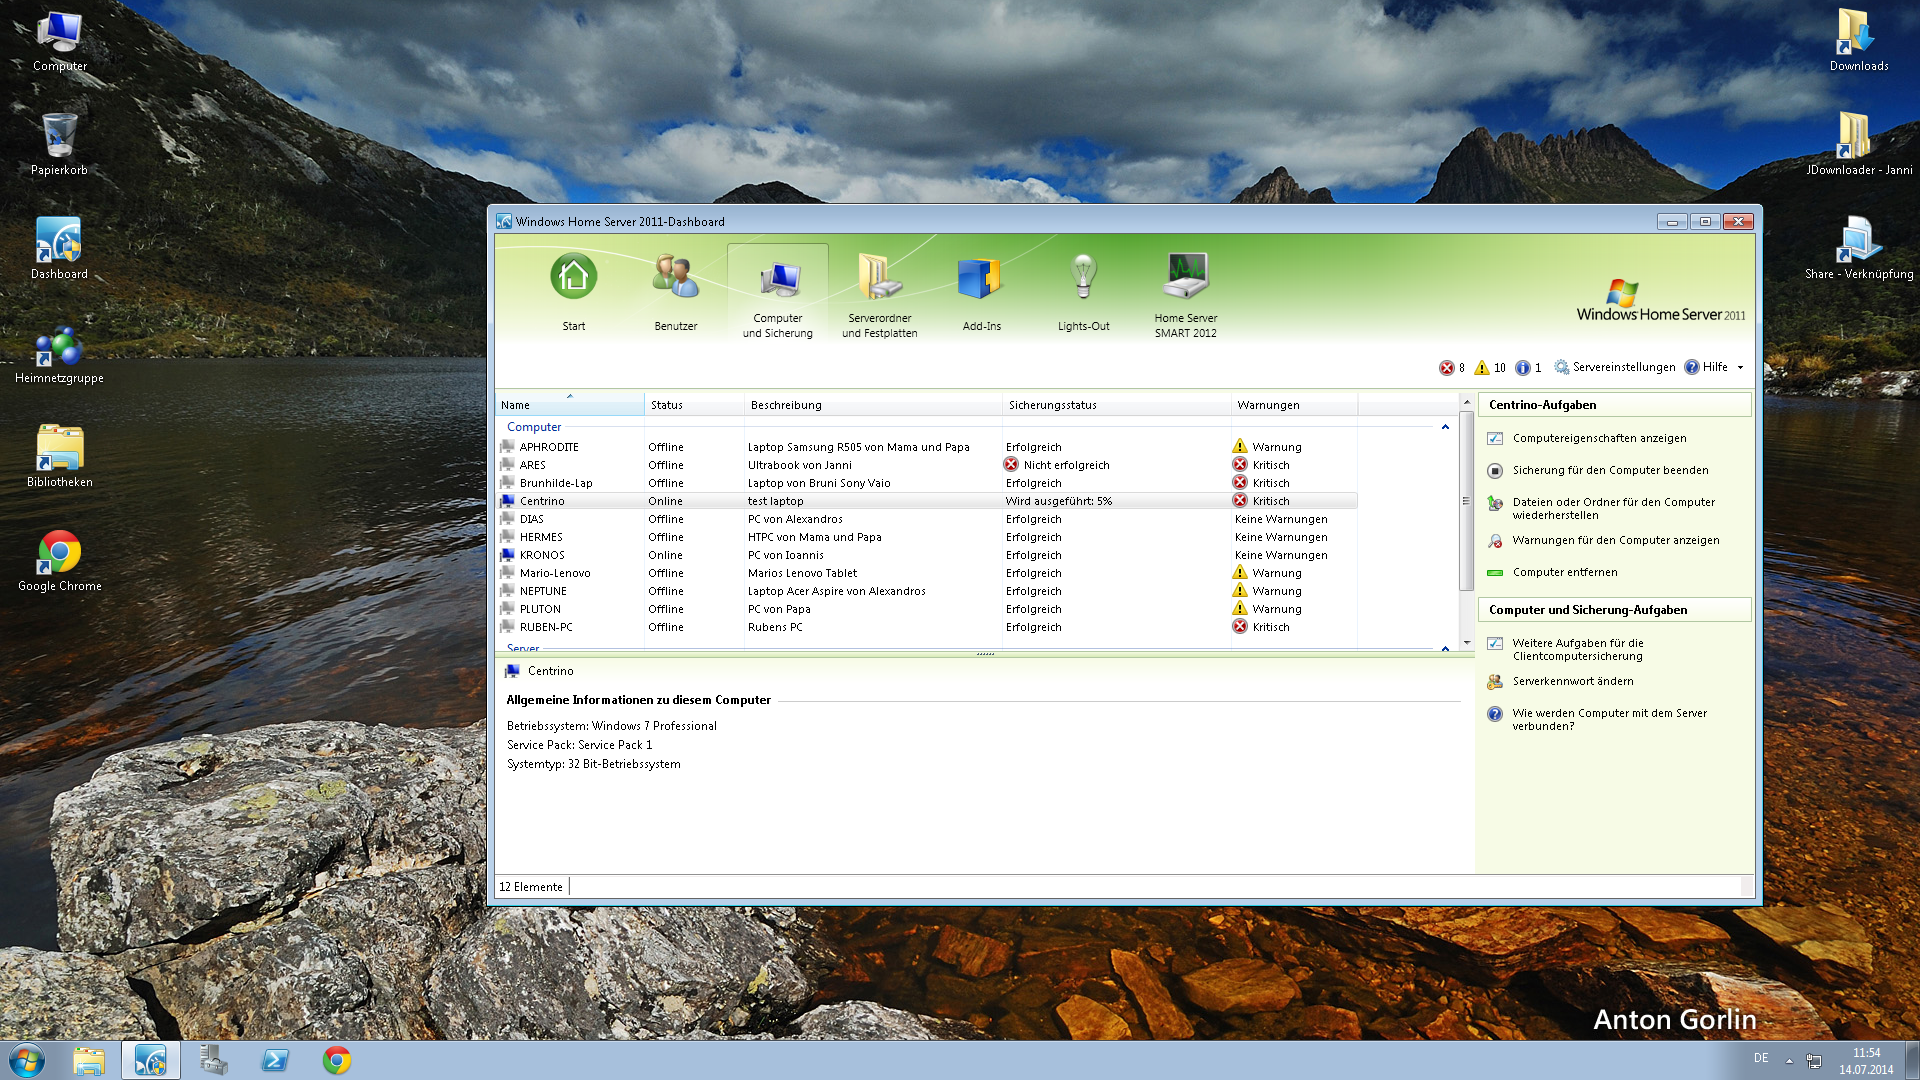The height and width of the screenshot is (1080, 1920).
Task: Sort by Sicherungsstatus column header
Action: click(1117, 404)
